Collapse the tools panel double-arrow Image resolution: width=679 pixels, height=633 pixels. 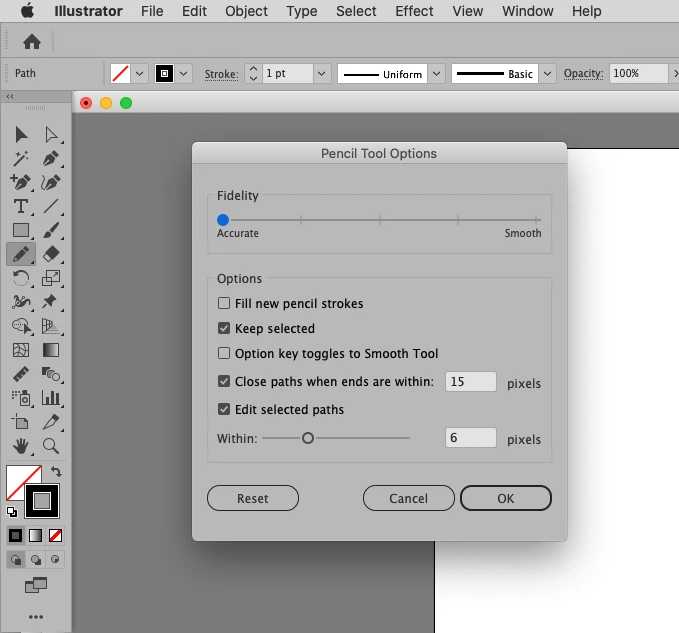pos(10,97)
